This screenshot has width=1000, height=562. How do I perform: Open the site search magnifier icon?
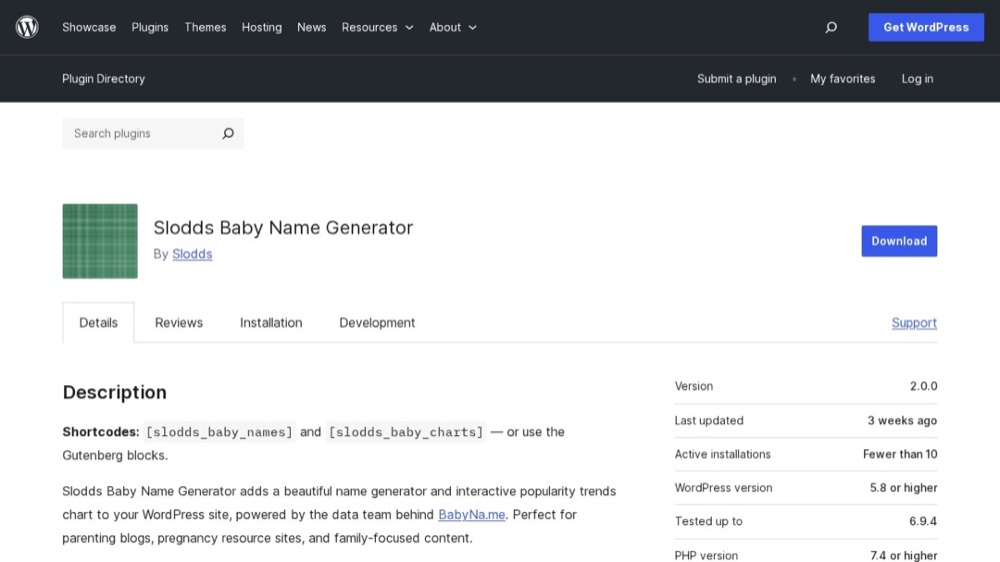830,27
